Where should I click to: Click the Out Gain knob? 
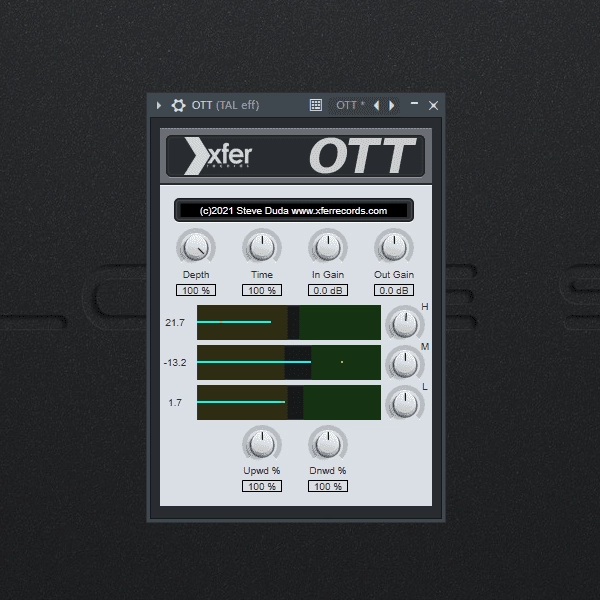click(x=394, y=247)
